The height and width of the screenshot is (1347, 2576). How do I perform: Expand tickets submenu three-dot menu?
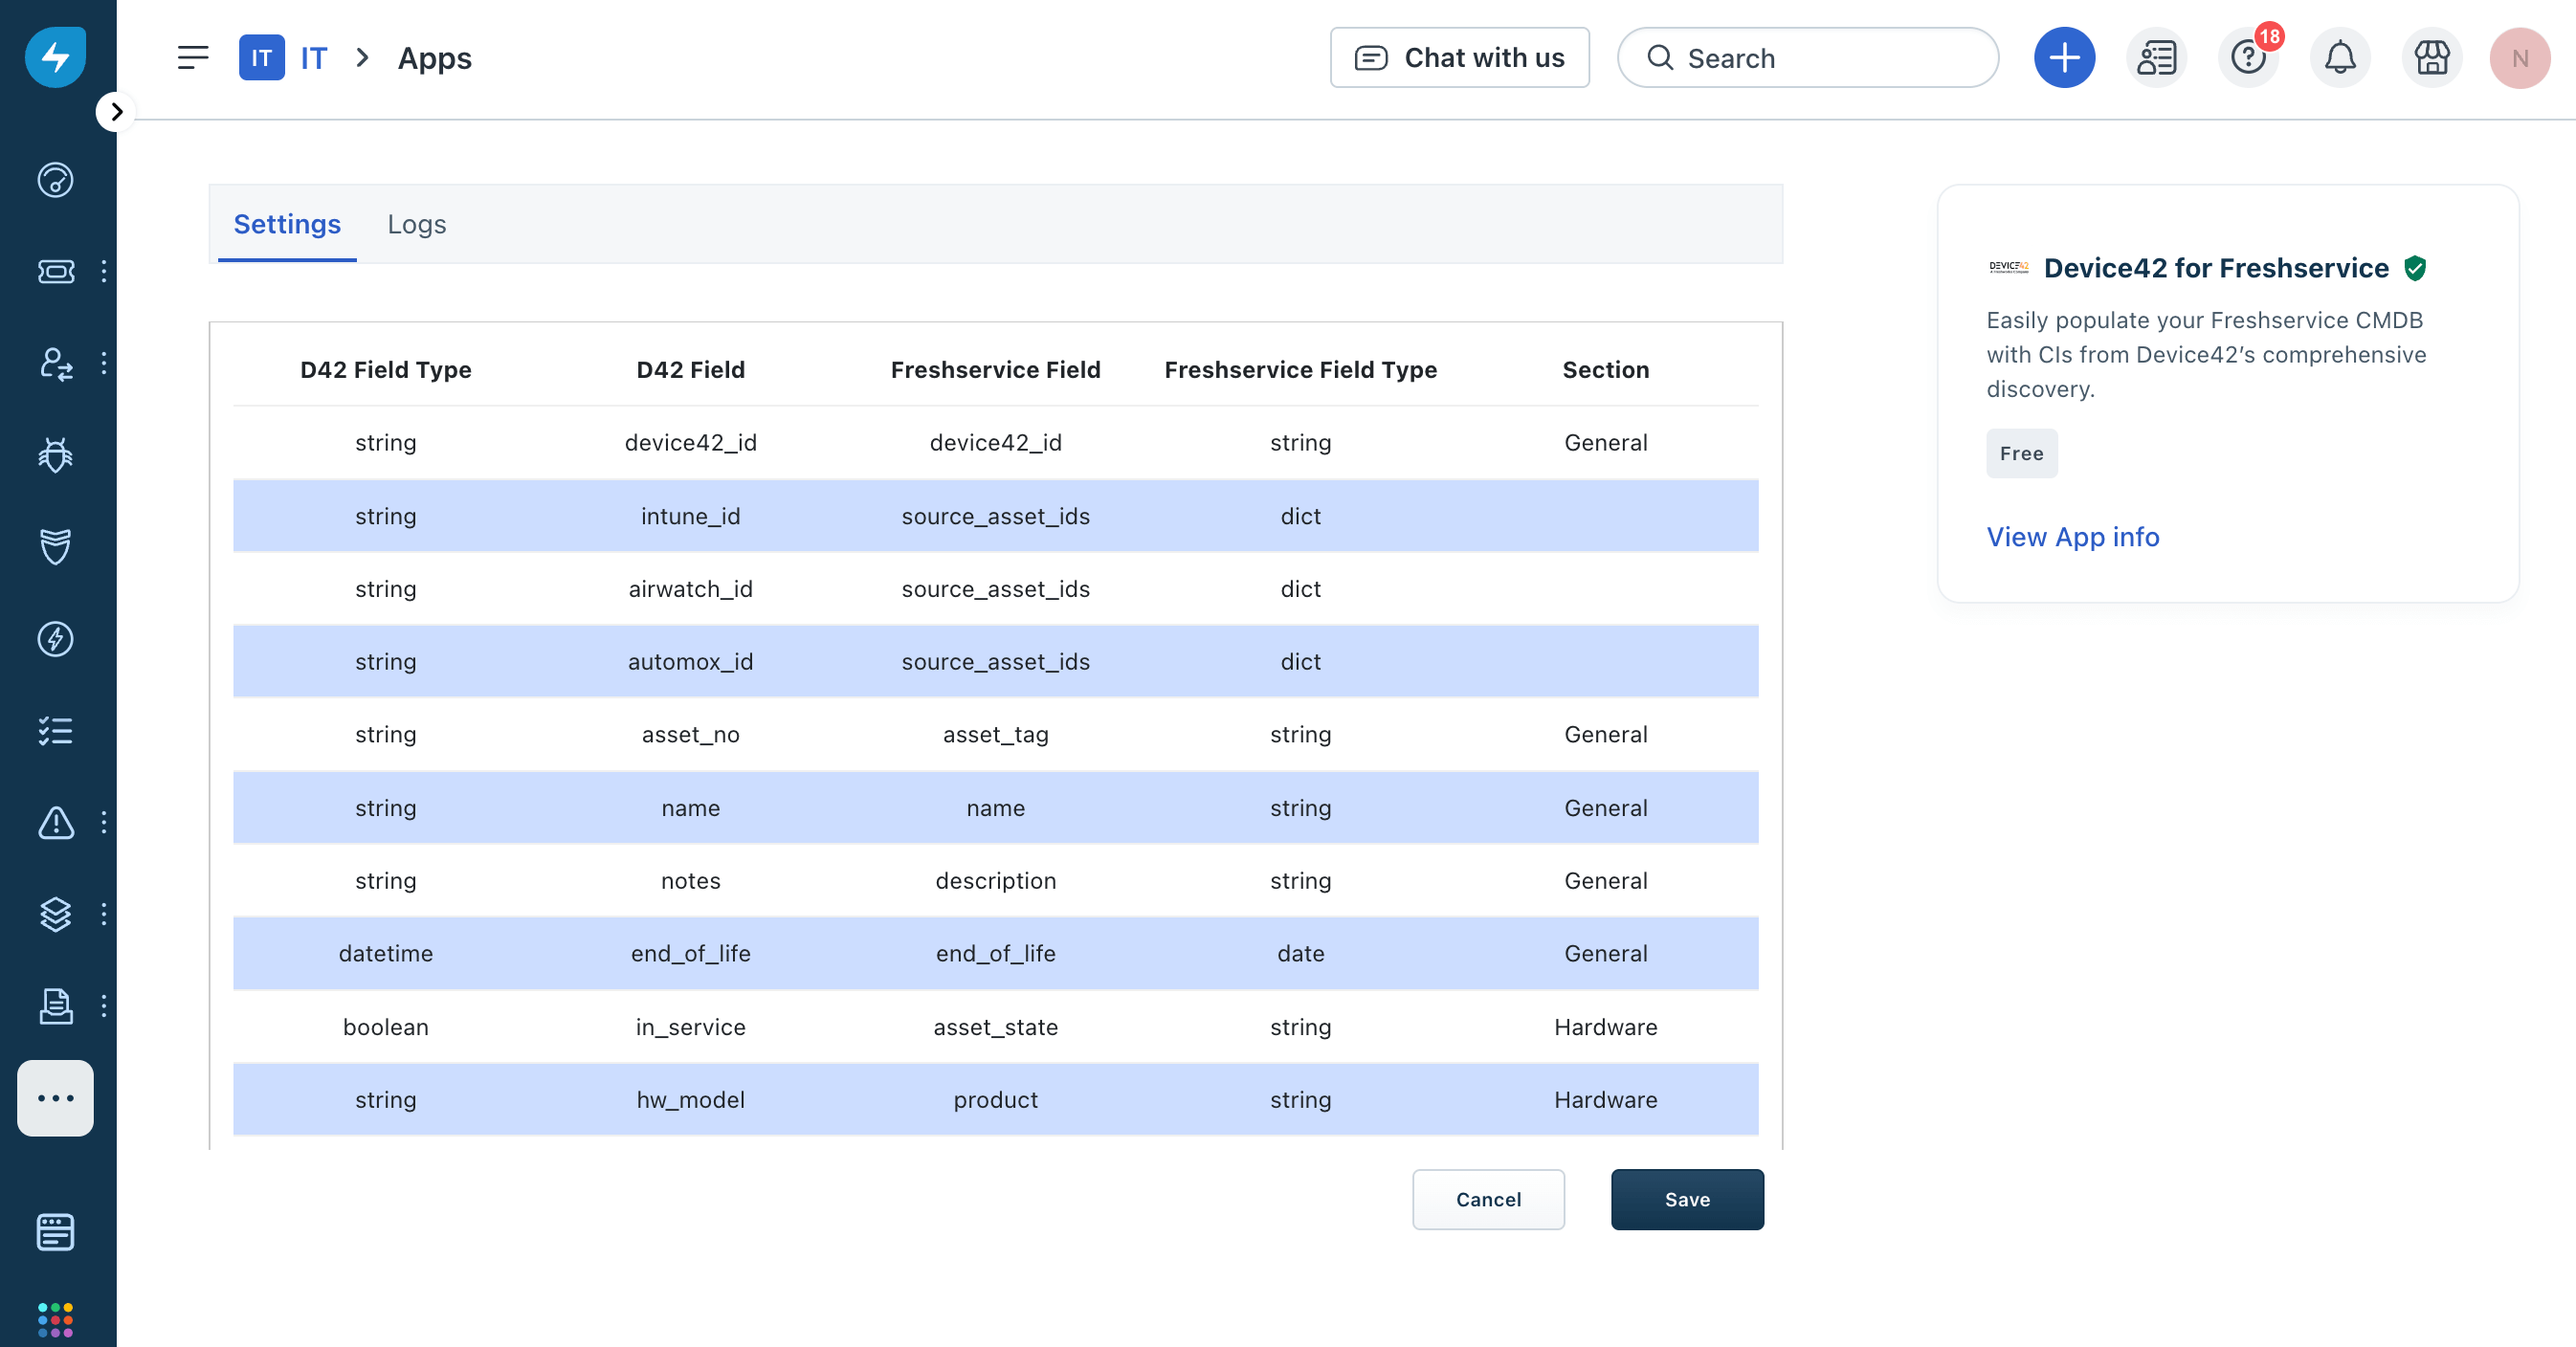coord(104,271)
